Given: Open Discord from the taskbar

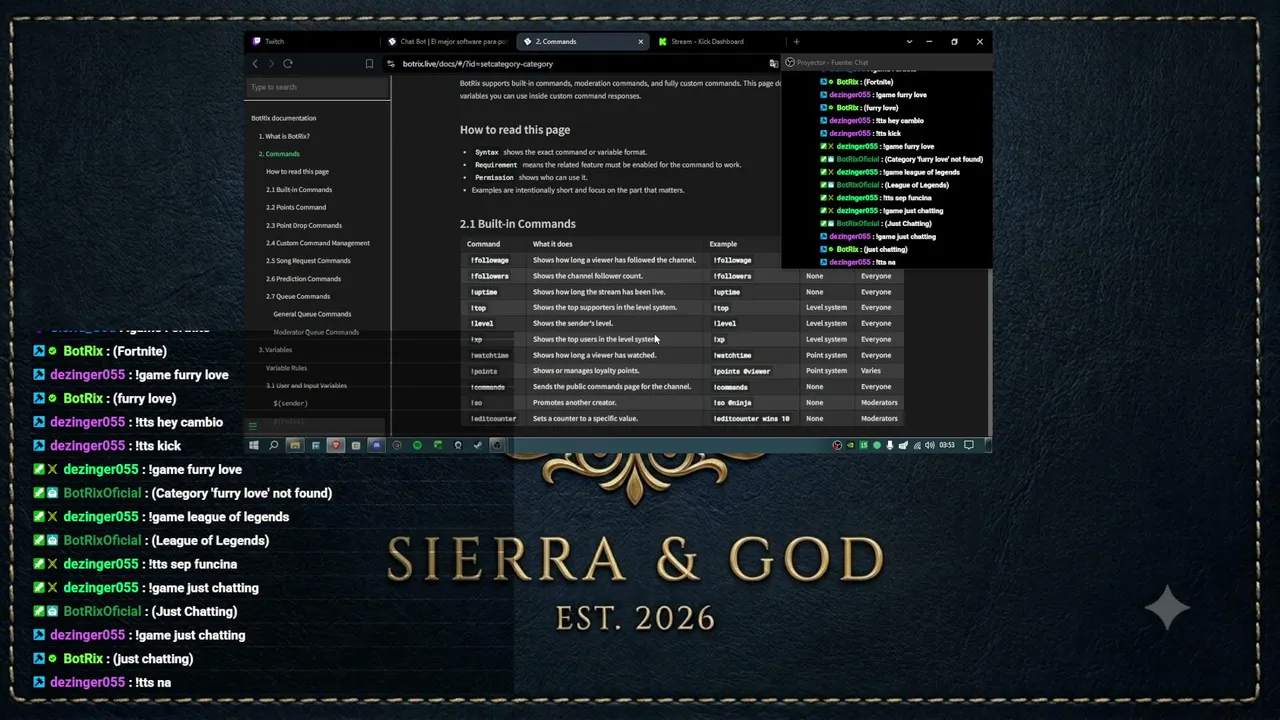Looking at the screenshot, I should (x=376, y=445).
